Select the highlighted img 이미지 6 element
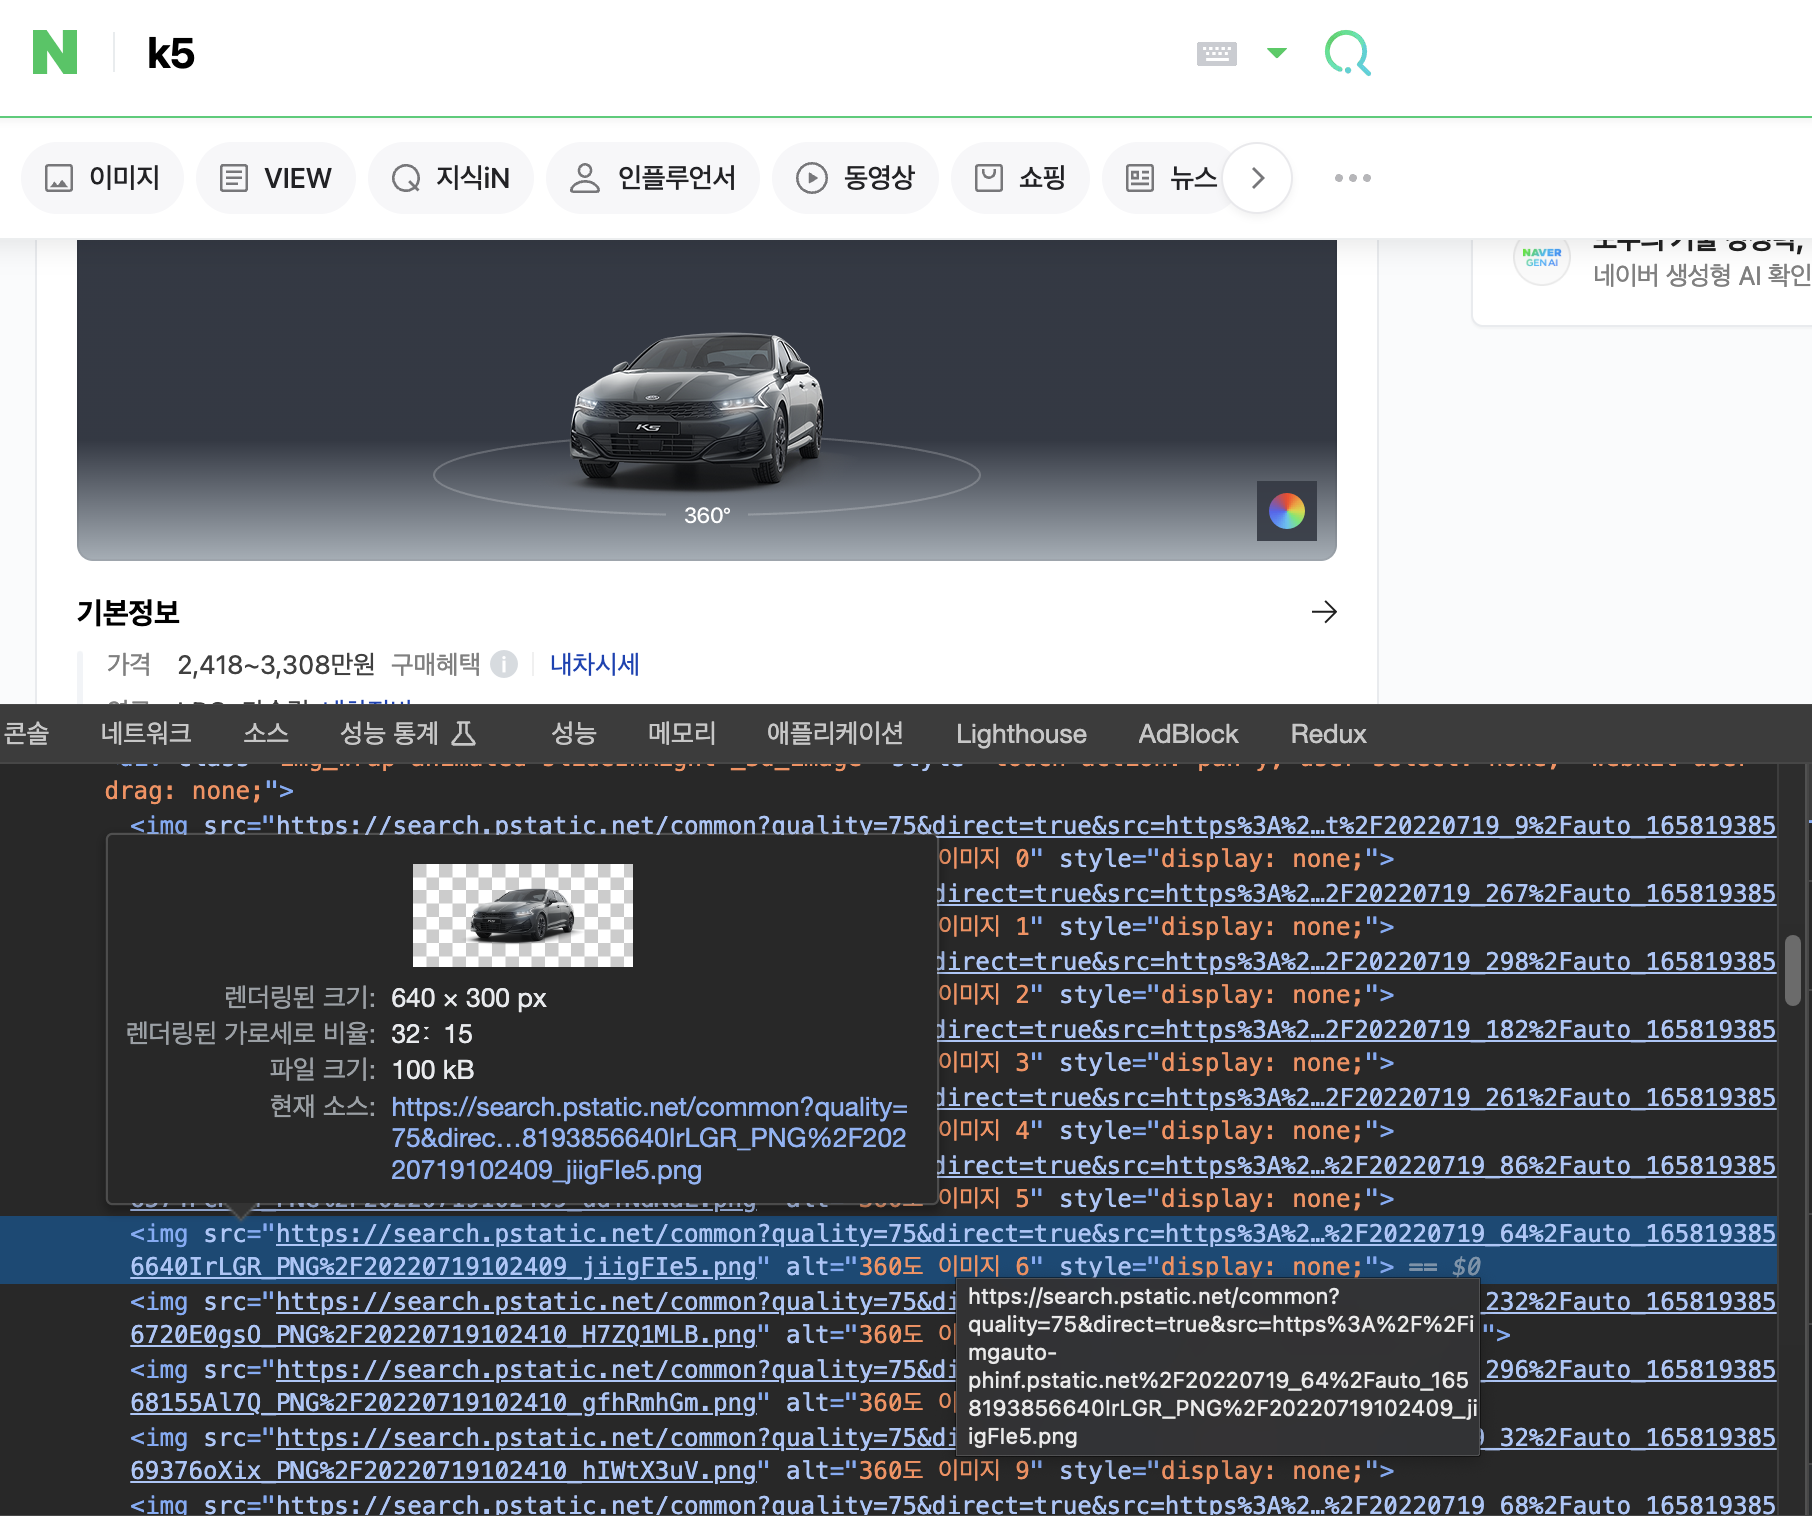1812x1516 pixels. (888, 1250)
